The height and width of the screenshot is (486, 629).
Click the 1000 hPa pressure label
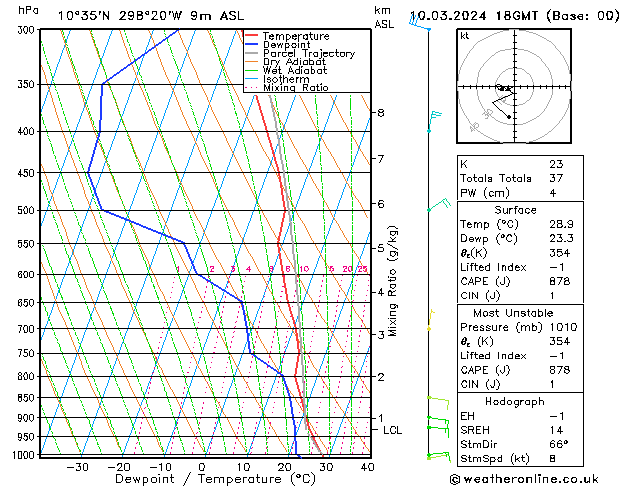click(x=24, y=455)
